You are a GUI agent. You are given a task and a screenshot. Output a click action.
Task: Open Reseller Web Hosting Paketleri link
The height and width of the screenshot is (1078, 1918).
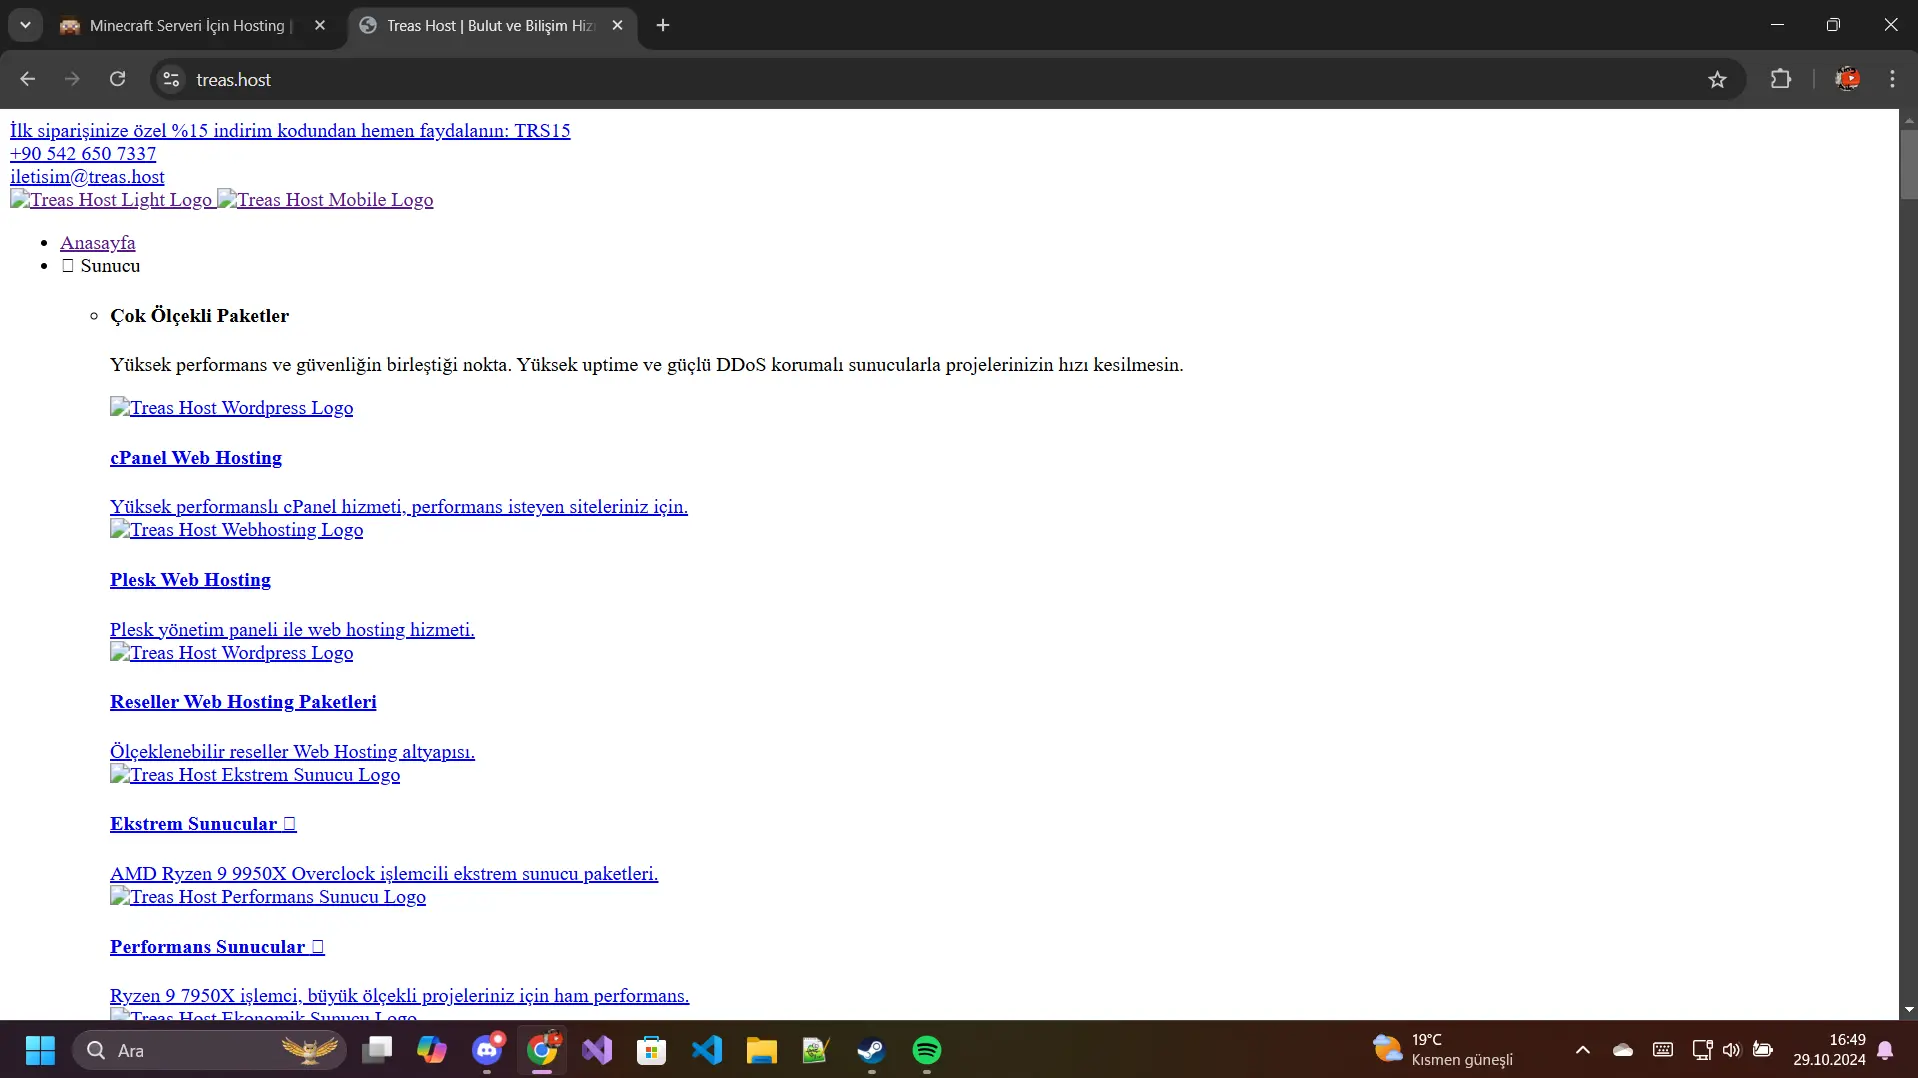point(243,702)
